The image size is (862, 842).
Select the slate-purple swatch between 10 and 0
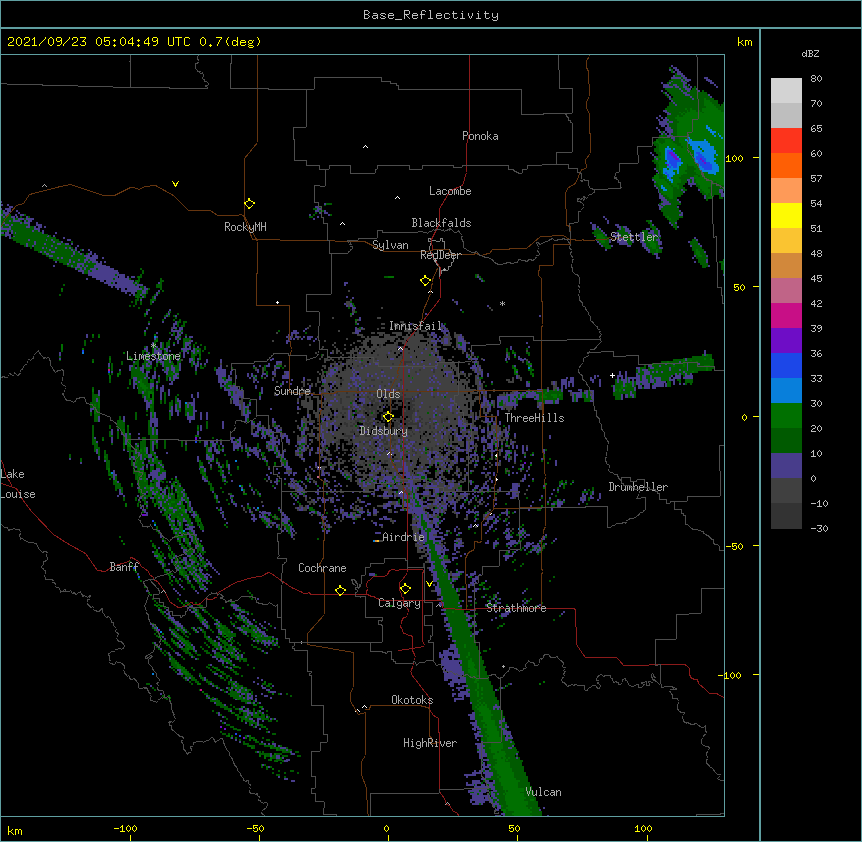(x=786, y=466)
